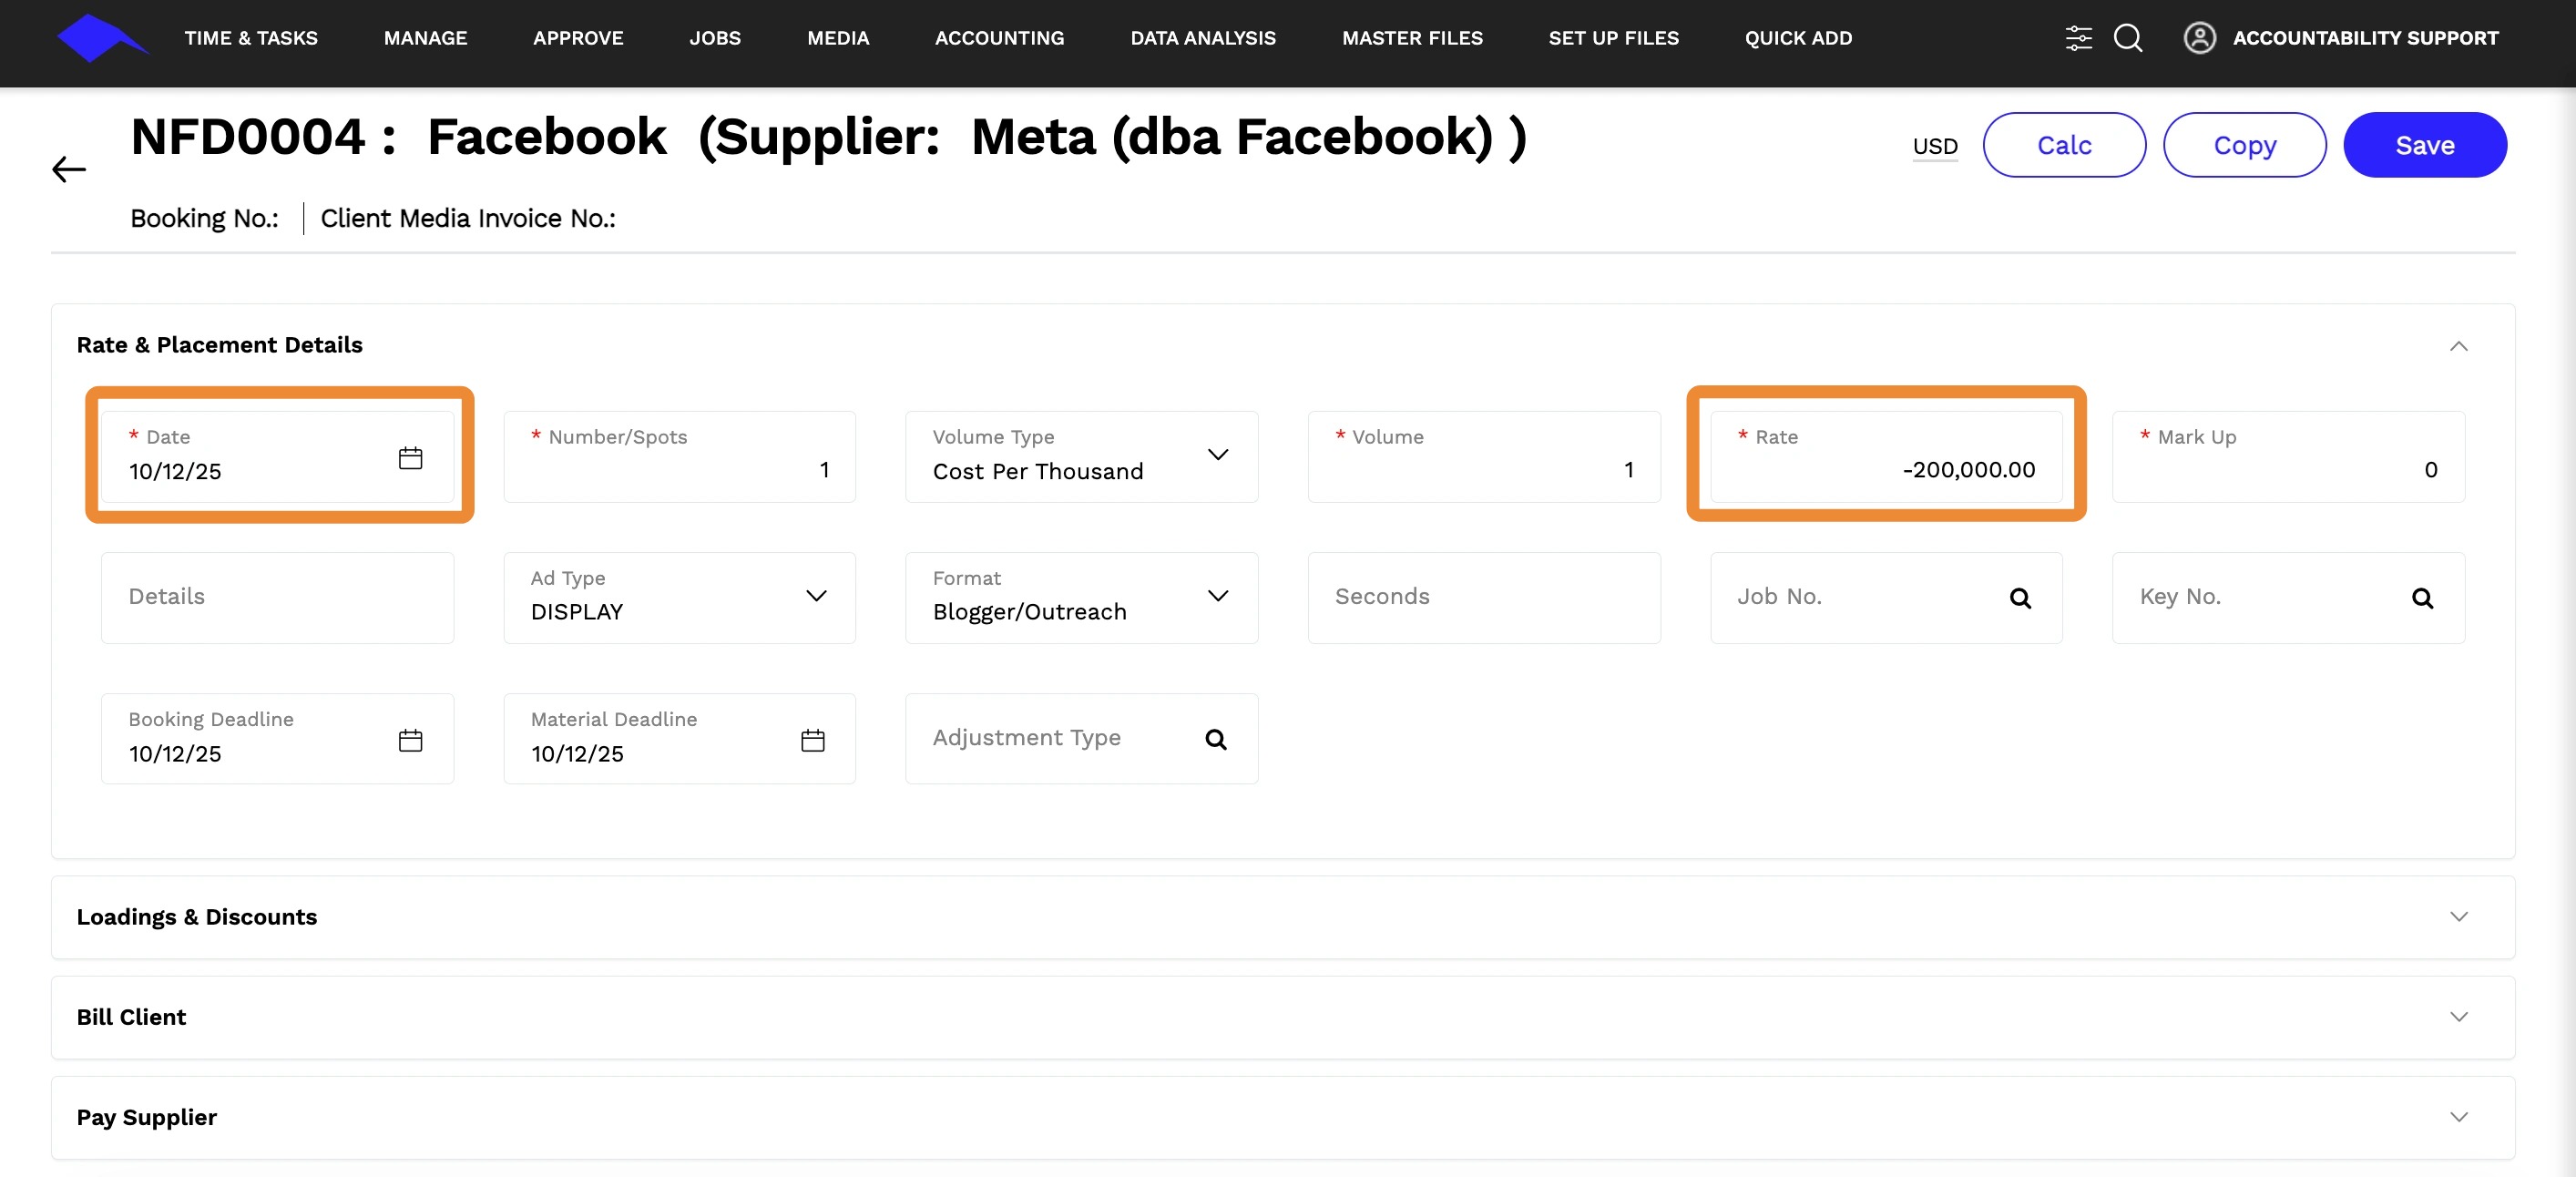The image size is (2576, 1177).
Task: Click the Calc button
Action: pos(2063,145)
